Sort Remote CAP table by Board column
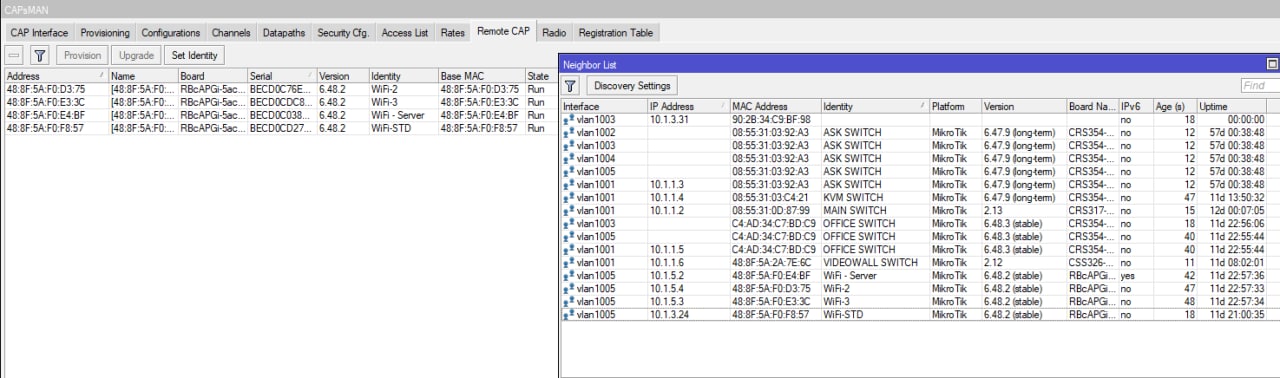This screenshot has height=378, width=1280. (x=212, y=76)
